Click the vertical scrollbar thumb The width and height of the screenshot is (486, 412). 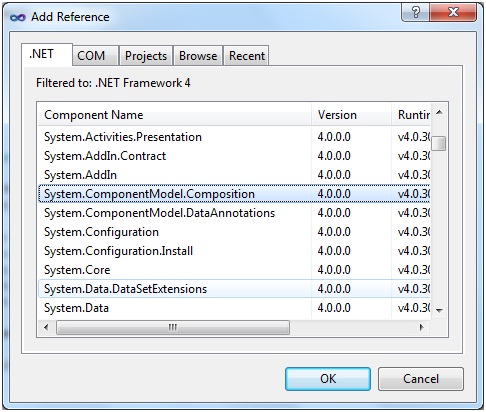tap(439, 144)
